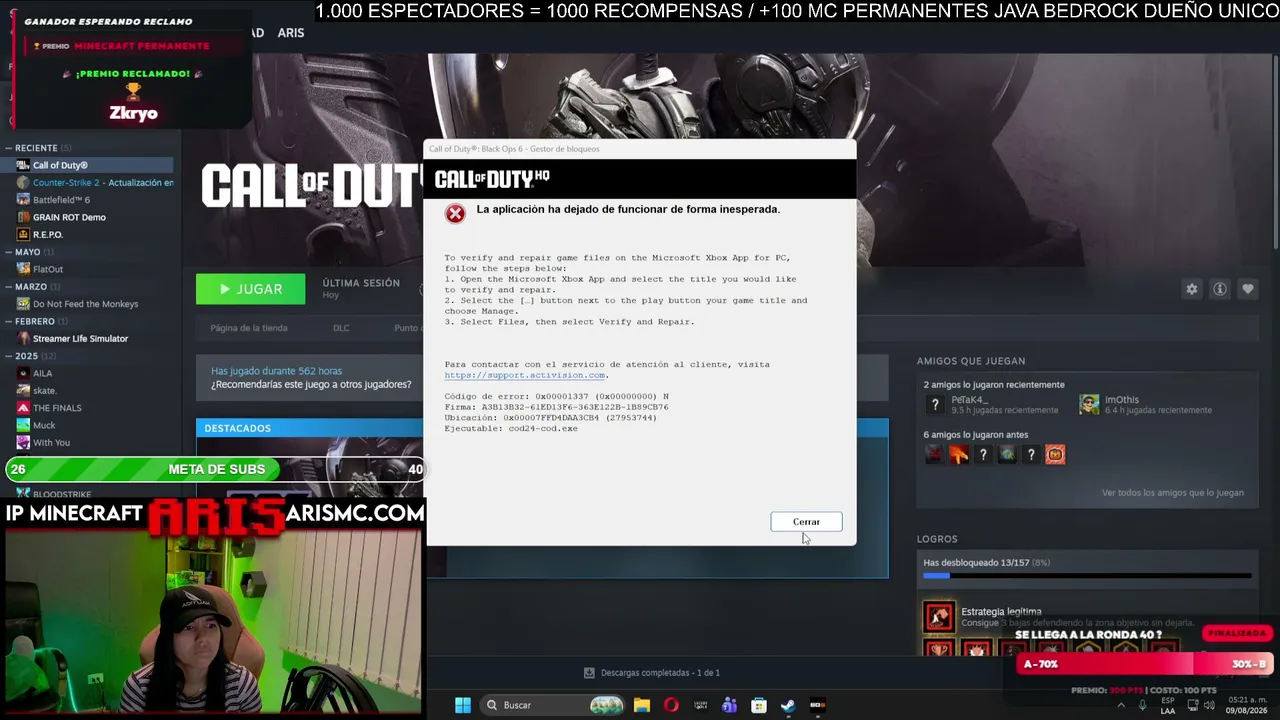Open Steam from taskbar
Screen dimensions: 1280x720
point(788,705)
